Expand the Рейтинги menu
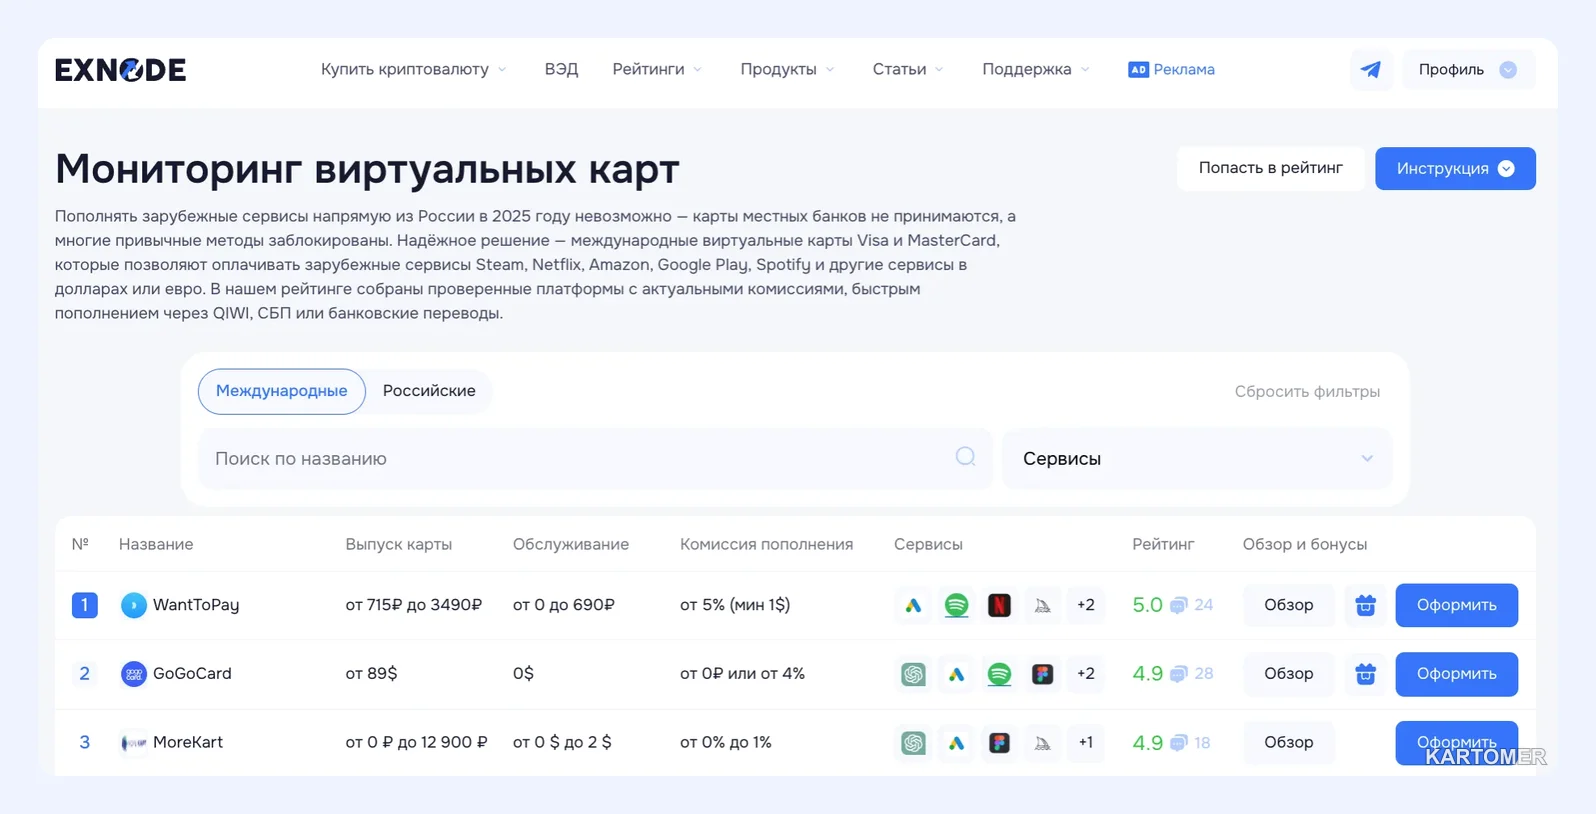This screenshot has width=1596, height=814. [x=657, y=69]
